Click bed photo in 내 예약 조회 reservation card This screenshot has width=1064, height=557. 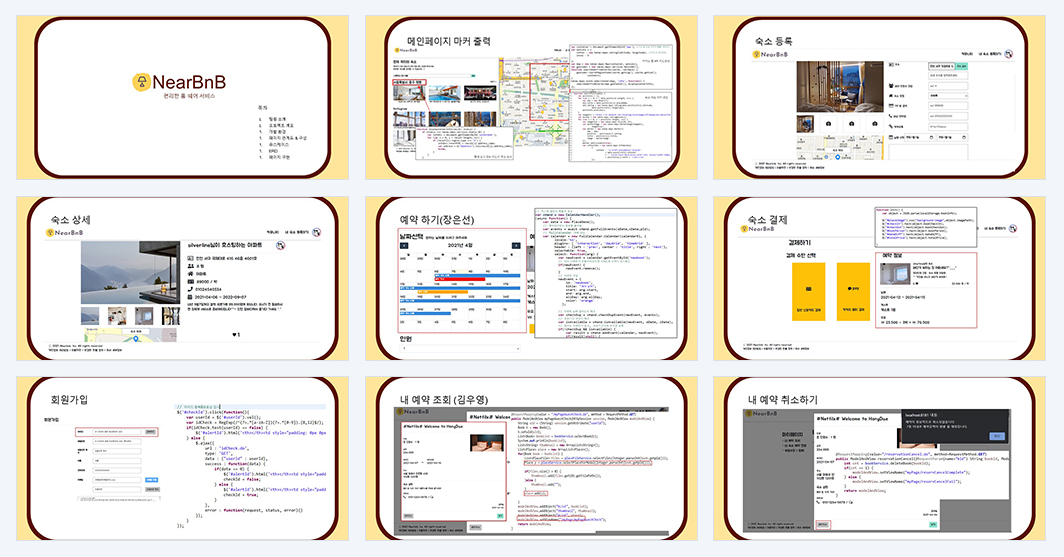click(x=487, y=443)
